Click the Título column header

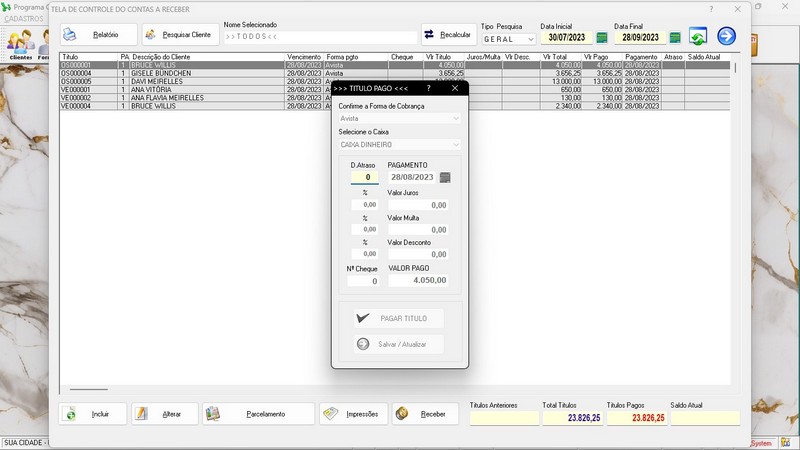pyautogui.click(x=89, y=57)
